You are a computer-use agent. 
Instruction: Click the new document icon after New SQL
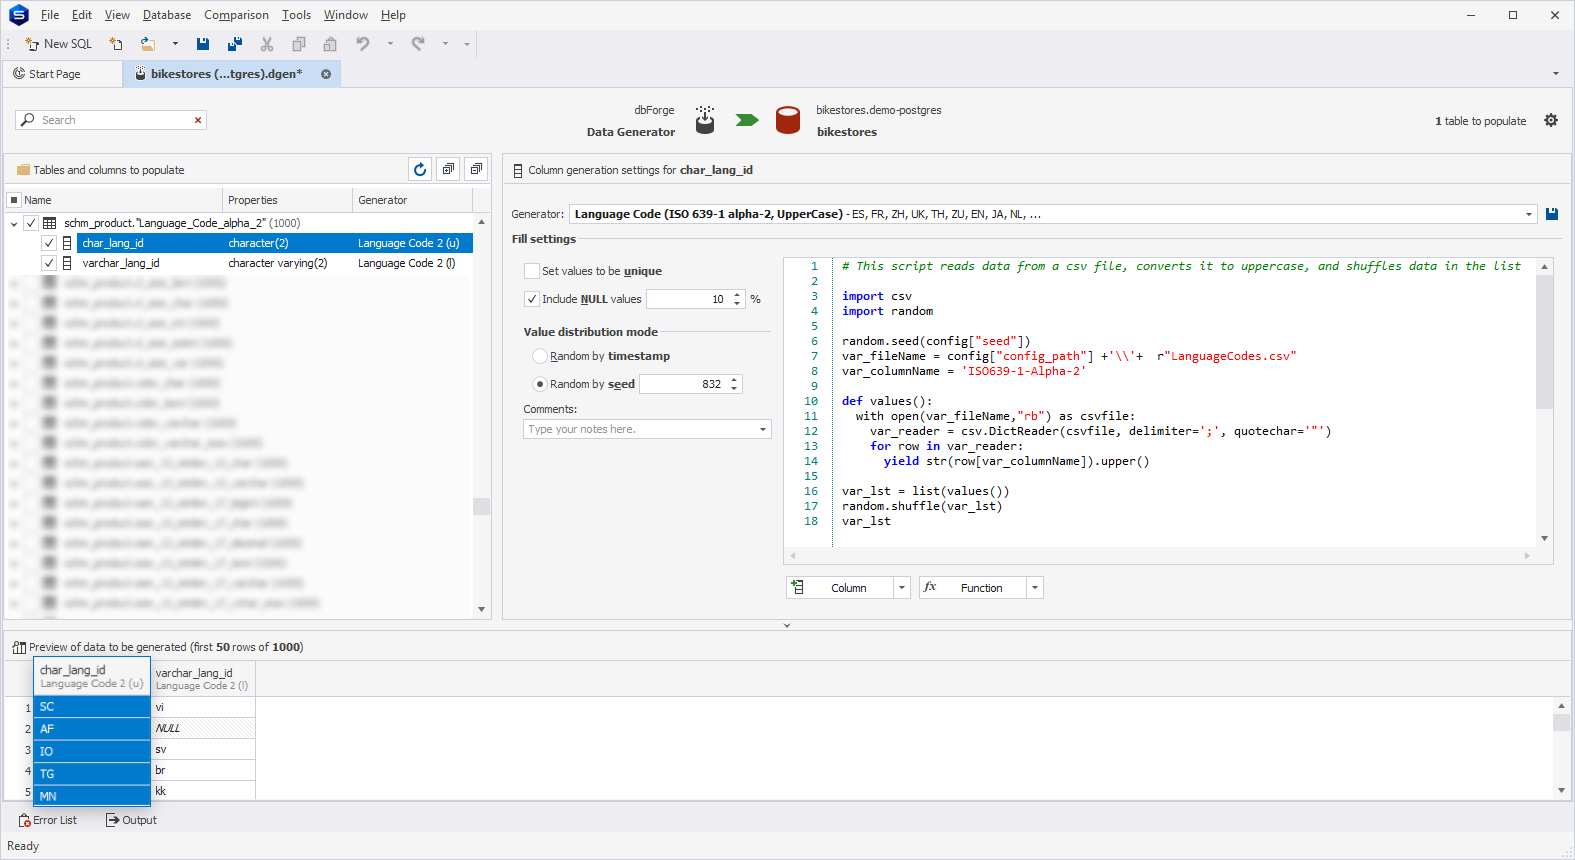pos(116,44)
